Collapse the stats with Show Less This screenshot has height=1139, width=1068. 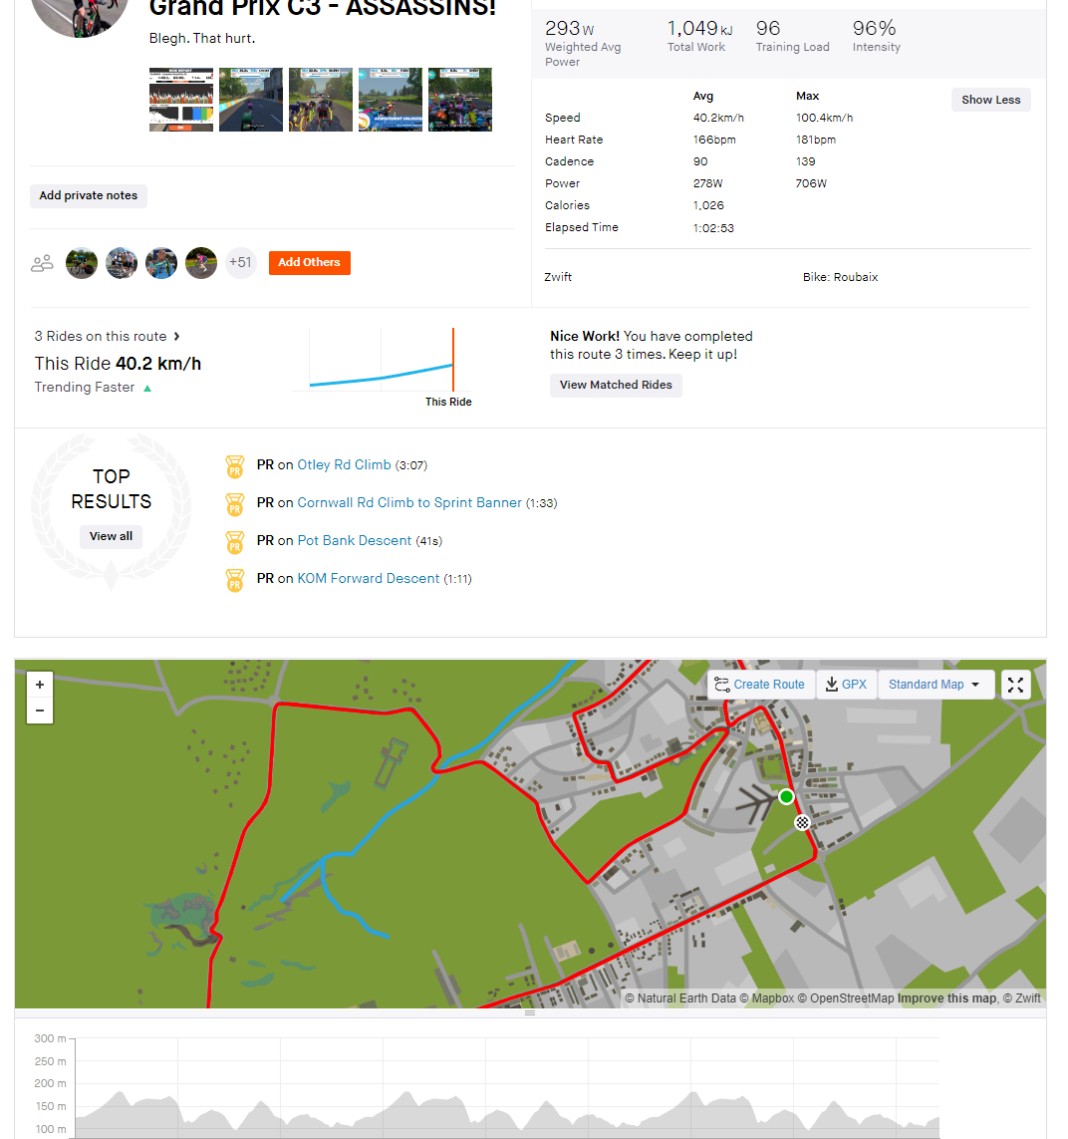coord(990,99)
